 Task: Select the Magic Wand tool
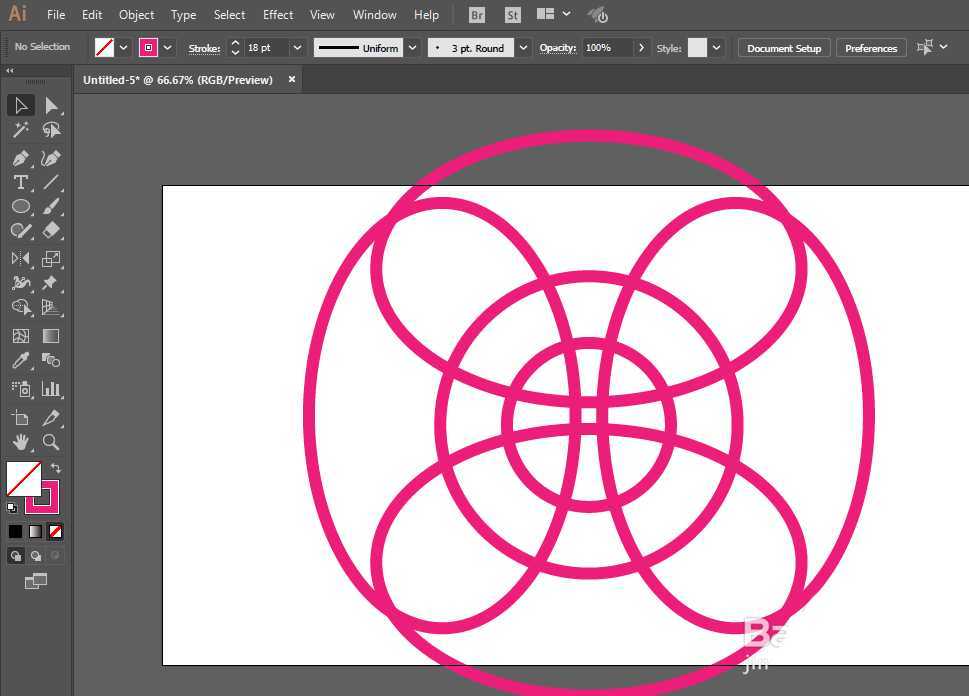(20, 130)
